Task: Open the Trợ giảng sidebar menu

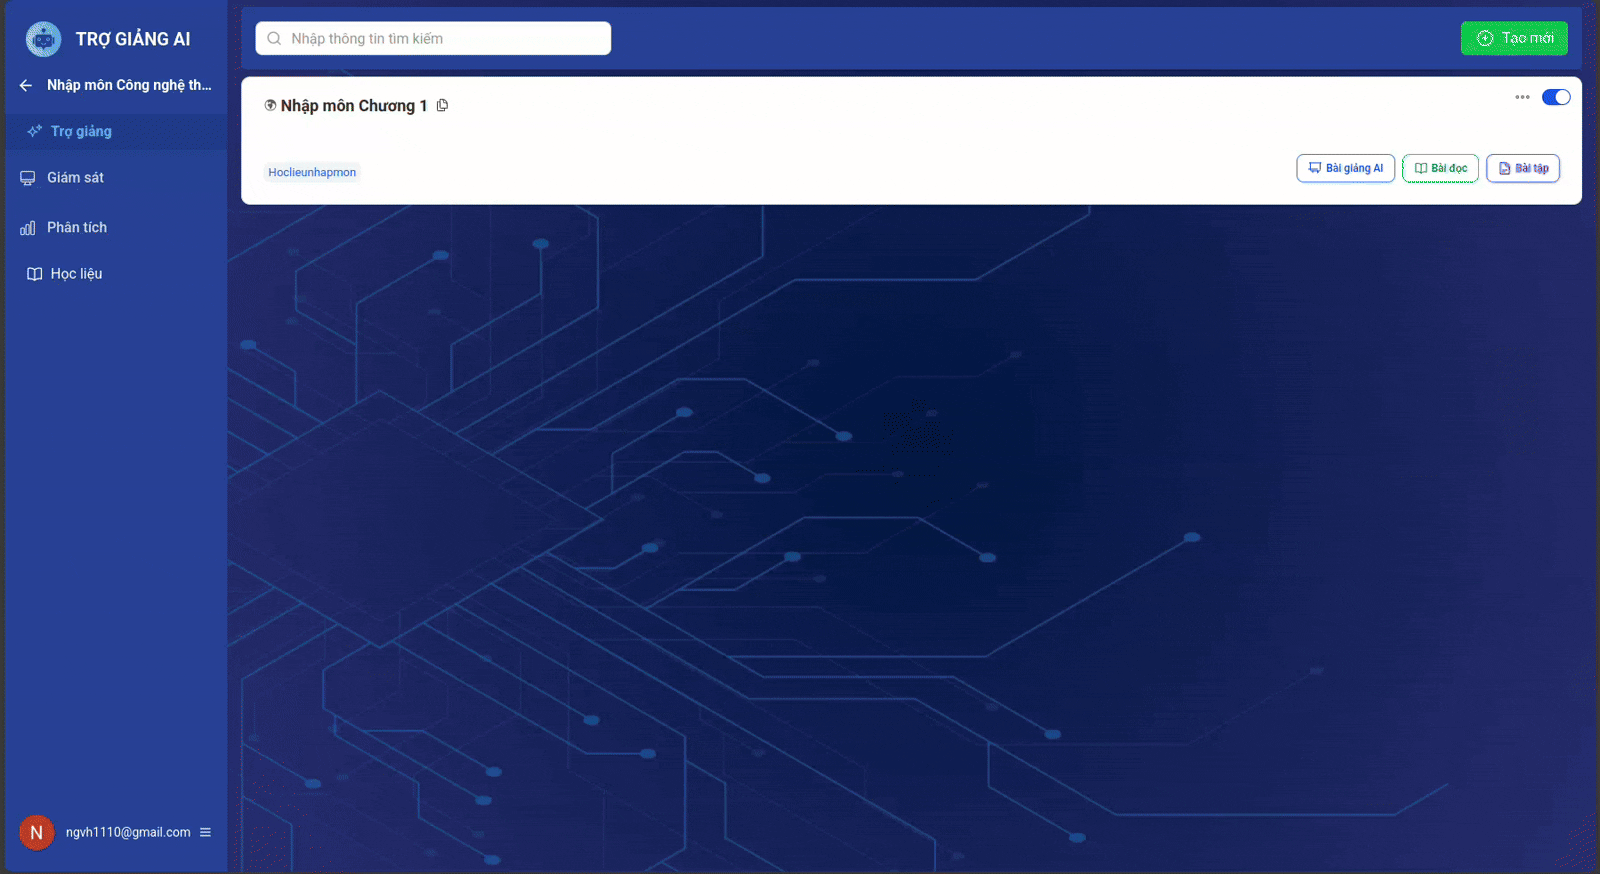Action: pyautogui.click(x=81, y=132)
